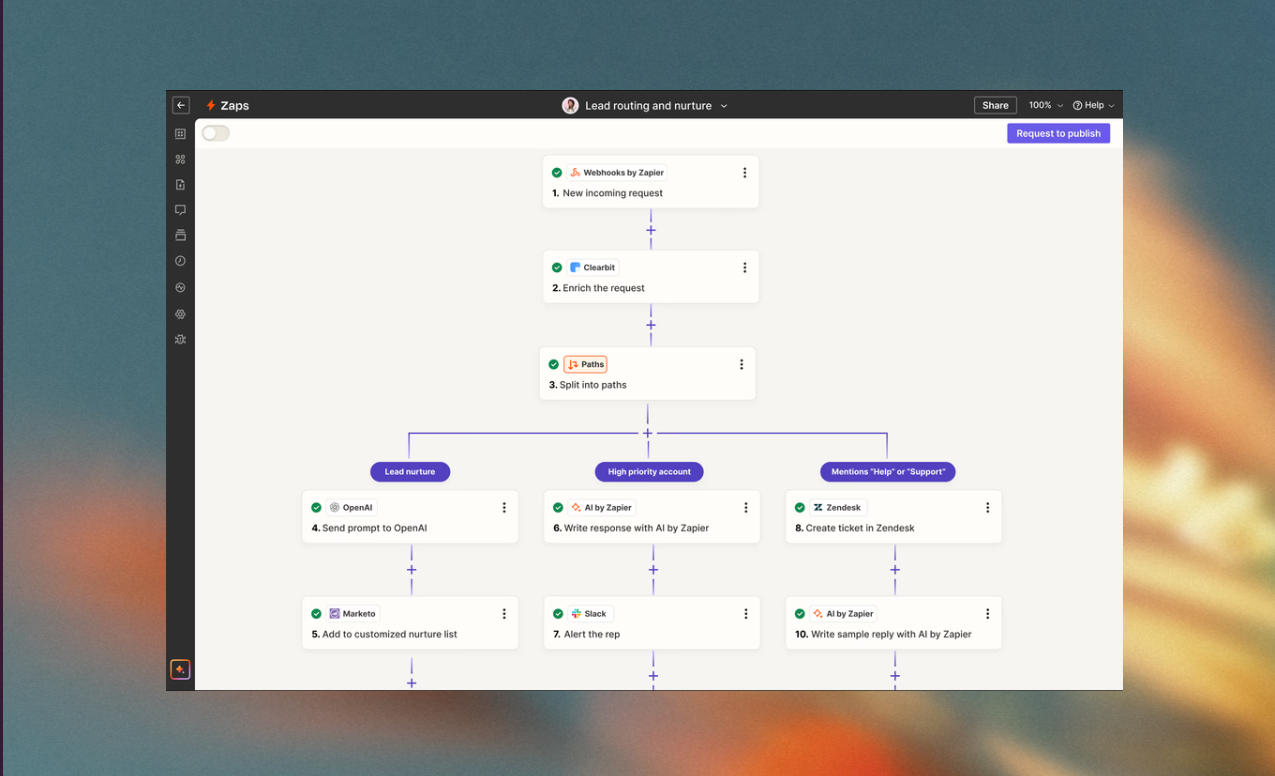Open the four-circles apps sidebar icon

180,159
